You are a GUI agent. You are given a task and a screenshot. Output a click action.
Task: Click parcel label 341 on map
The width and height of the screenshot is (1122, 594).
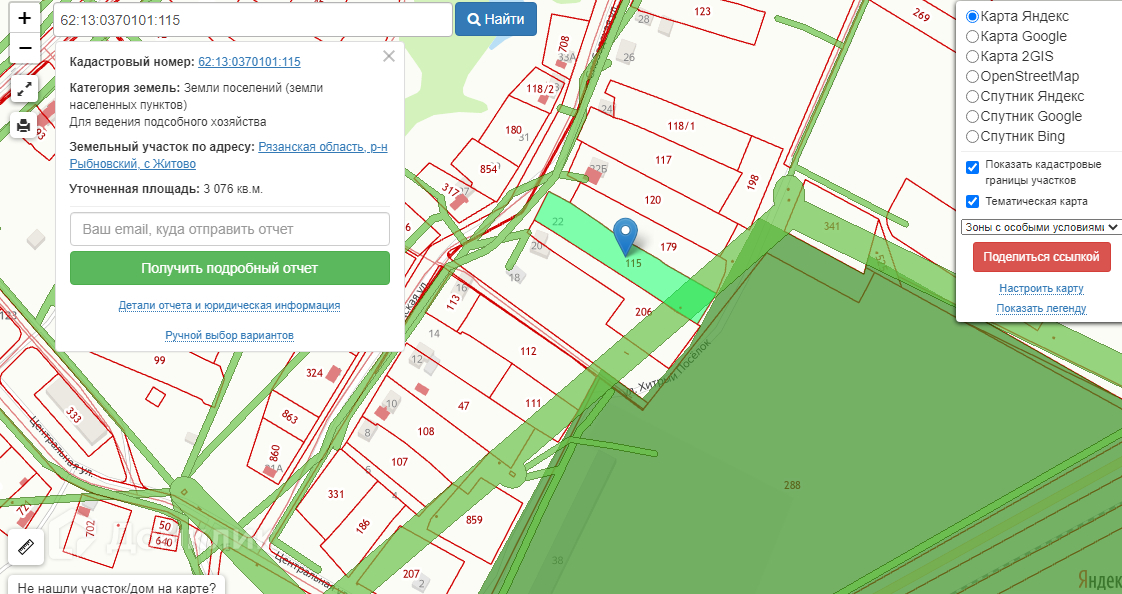pos(831,226)
